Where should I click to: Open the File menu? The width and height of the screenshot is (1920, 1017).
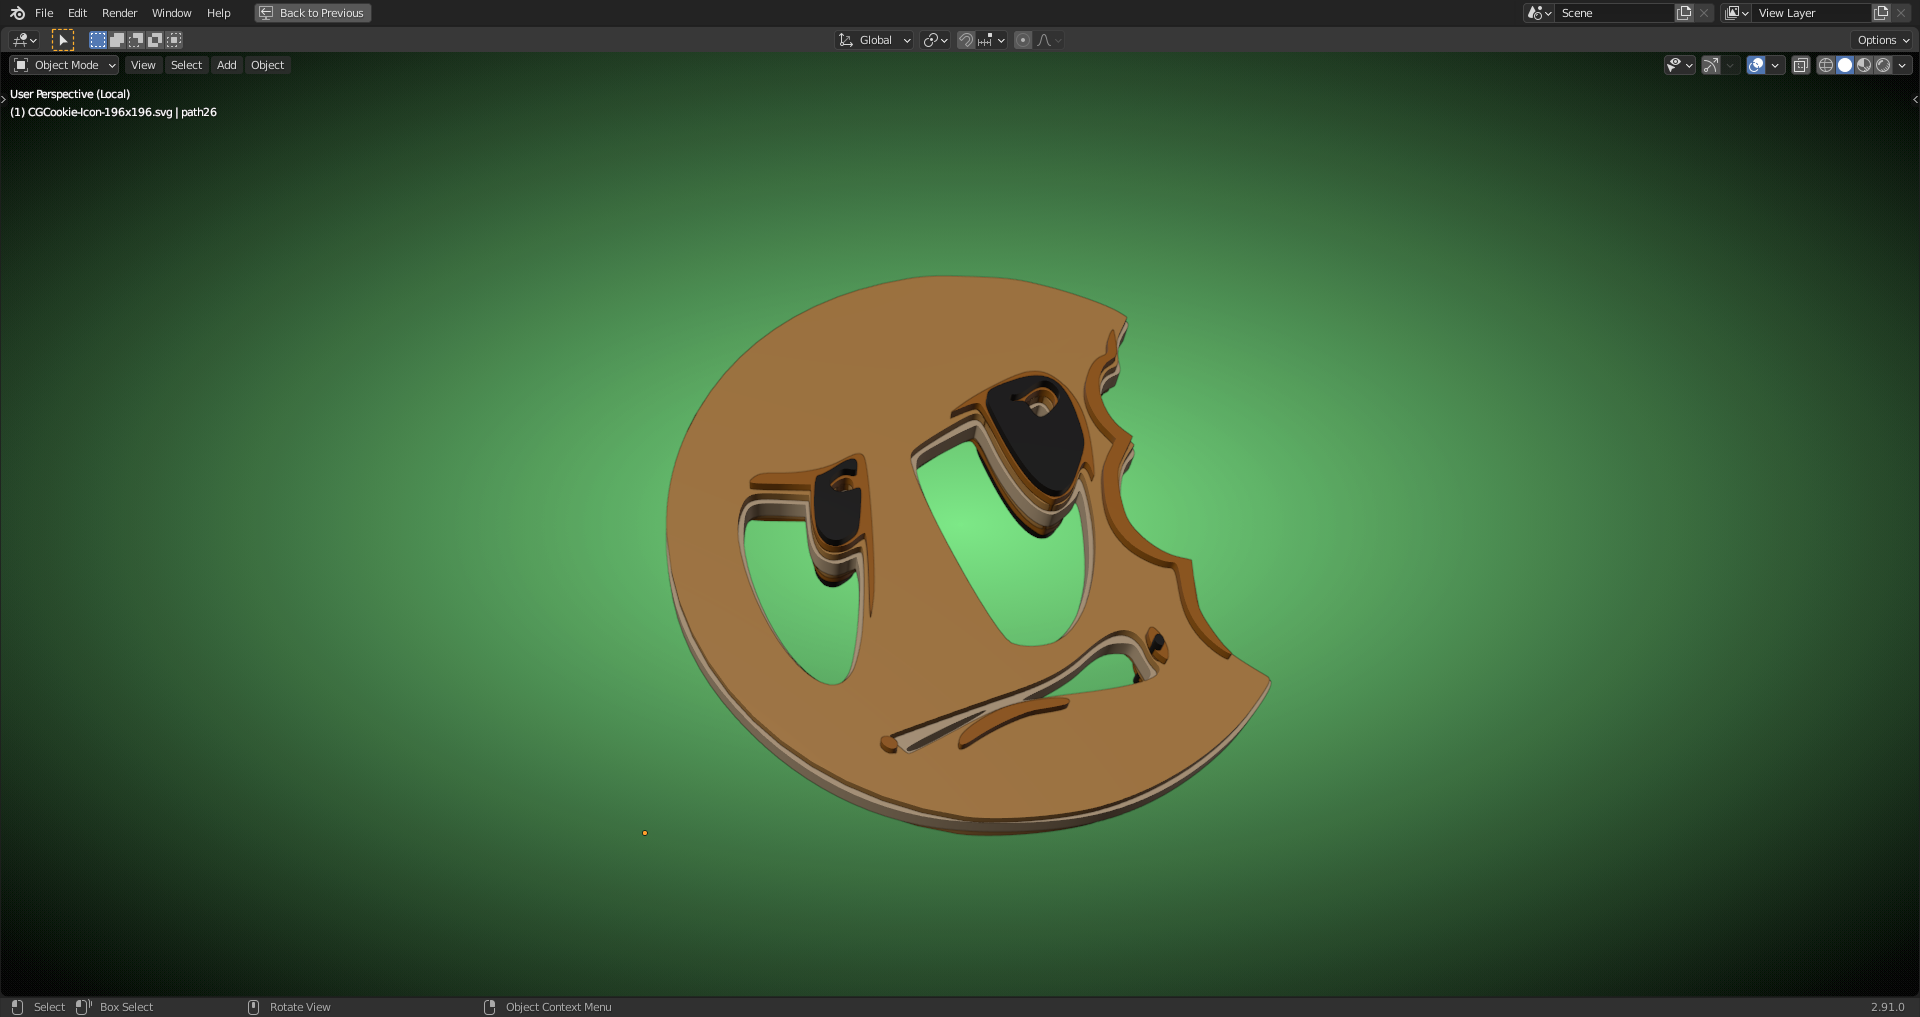(44, 13)
